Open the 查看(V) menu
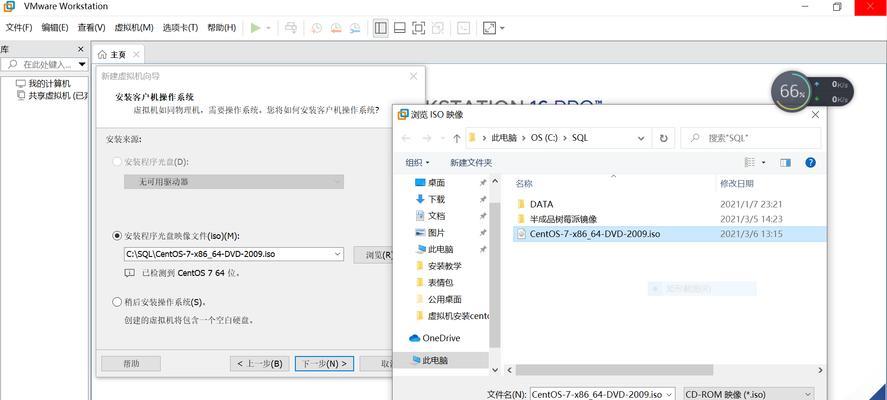 click(x=91, y=27)
